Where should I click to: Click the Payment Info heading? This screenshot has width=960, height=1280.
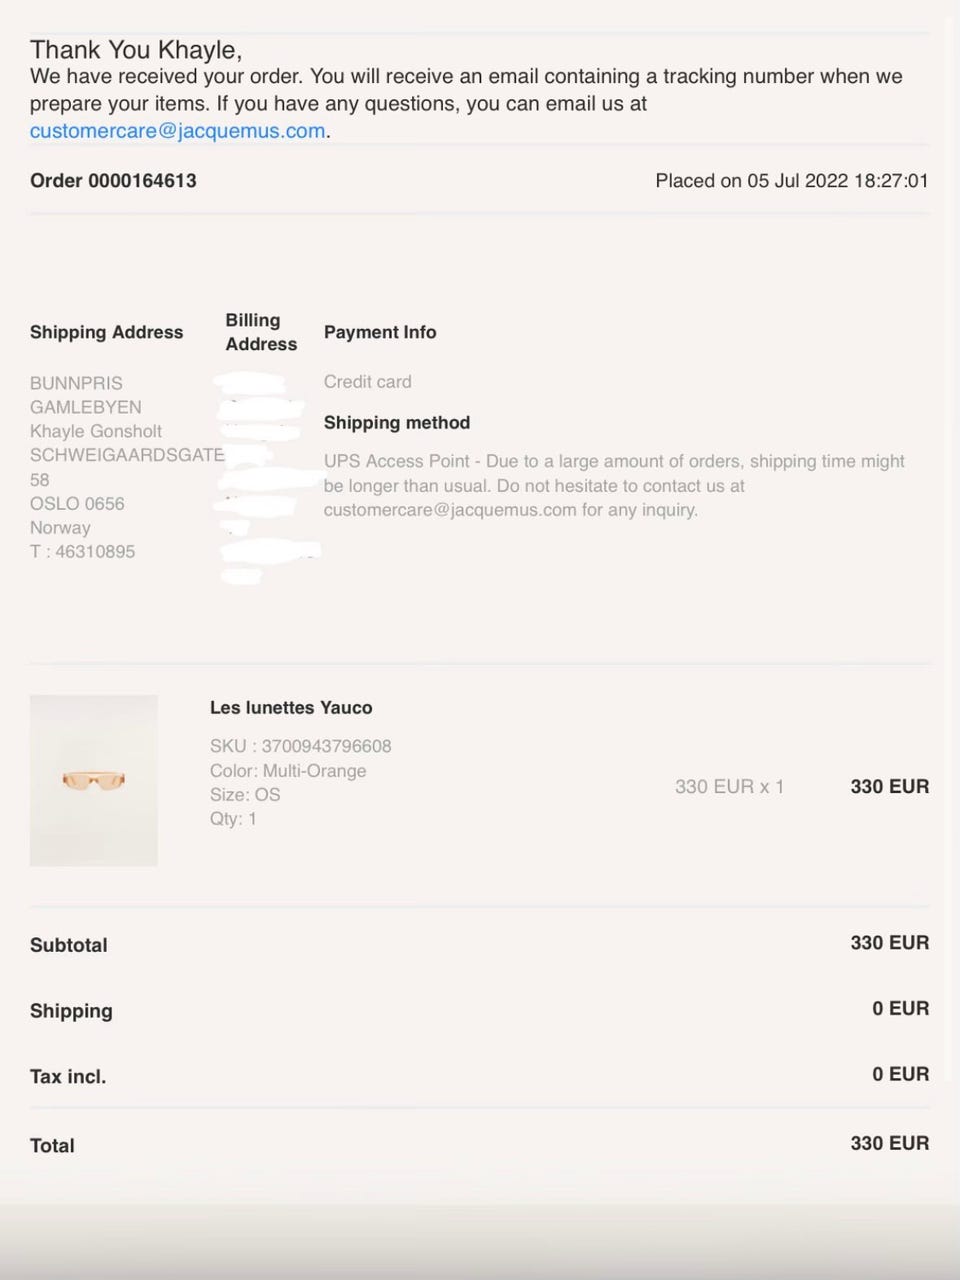coord(380,332)
